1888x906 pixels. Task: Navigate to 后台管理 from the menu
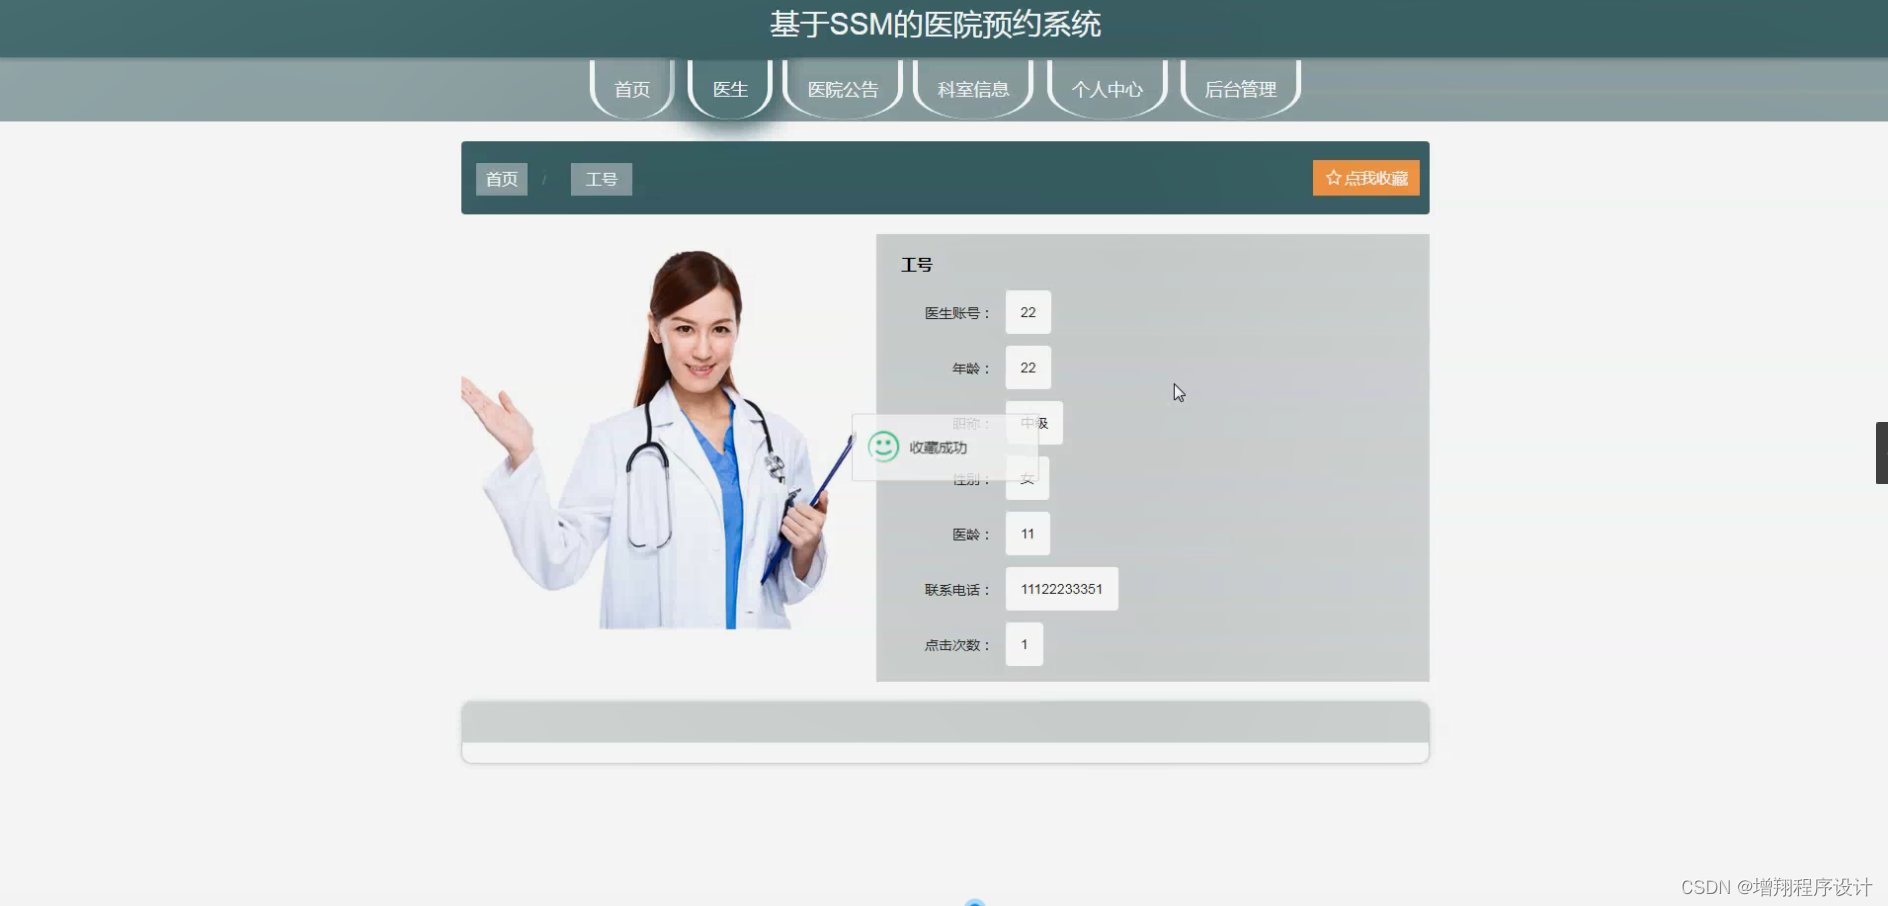[1241, 89]
